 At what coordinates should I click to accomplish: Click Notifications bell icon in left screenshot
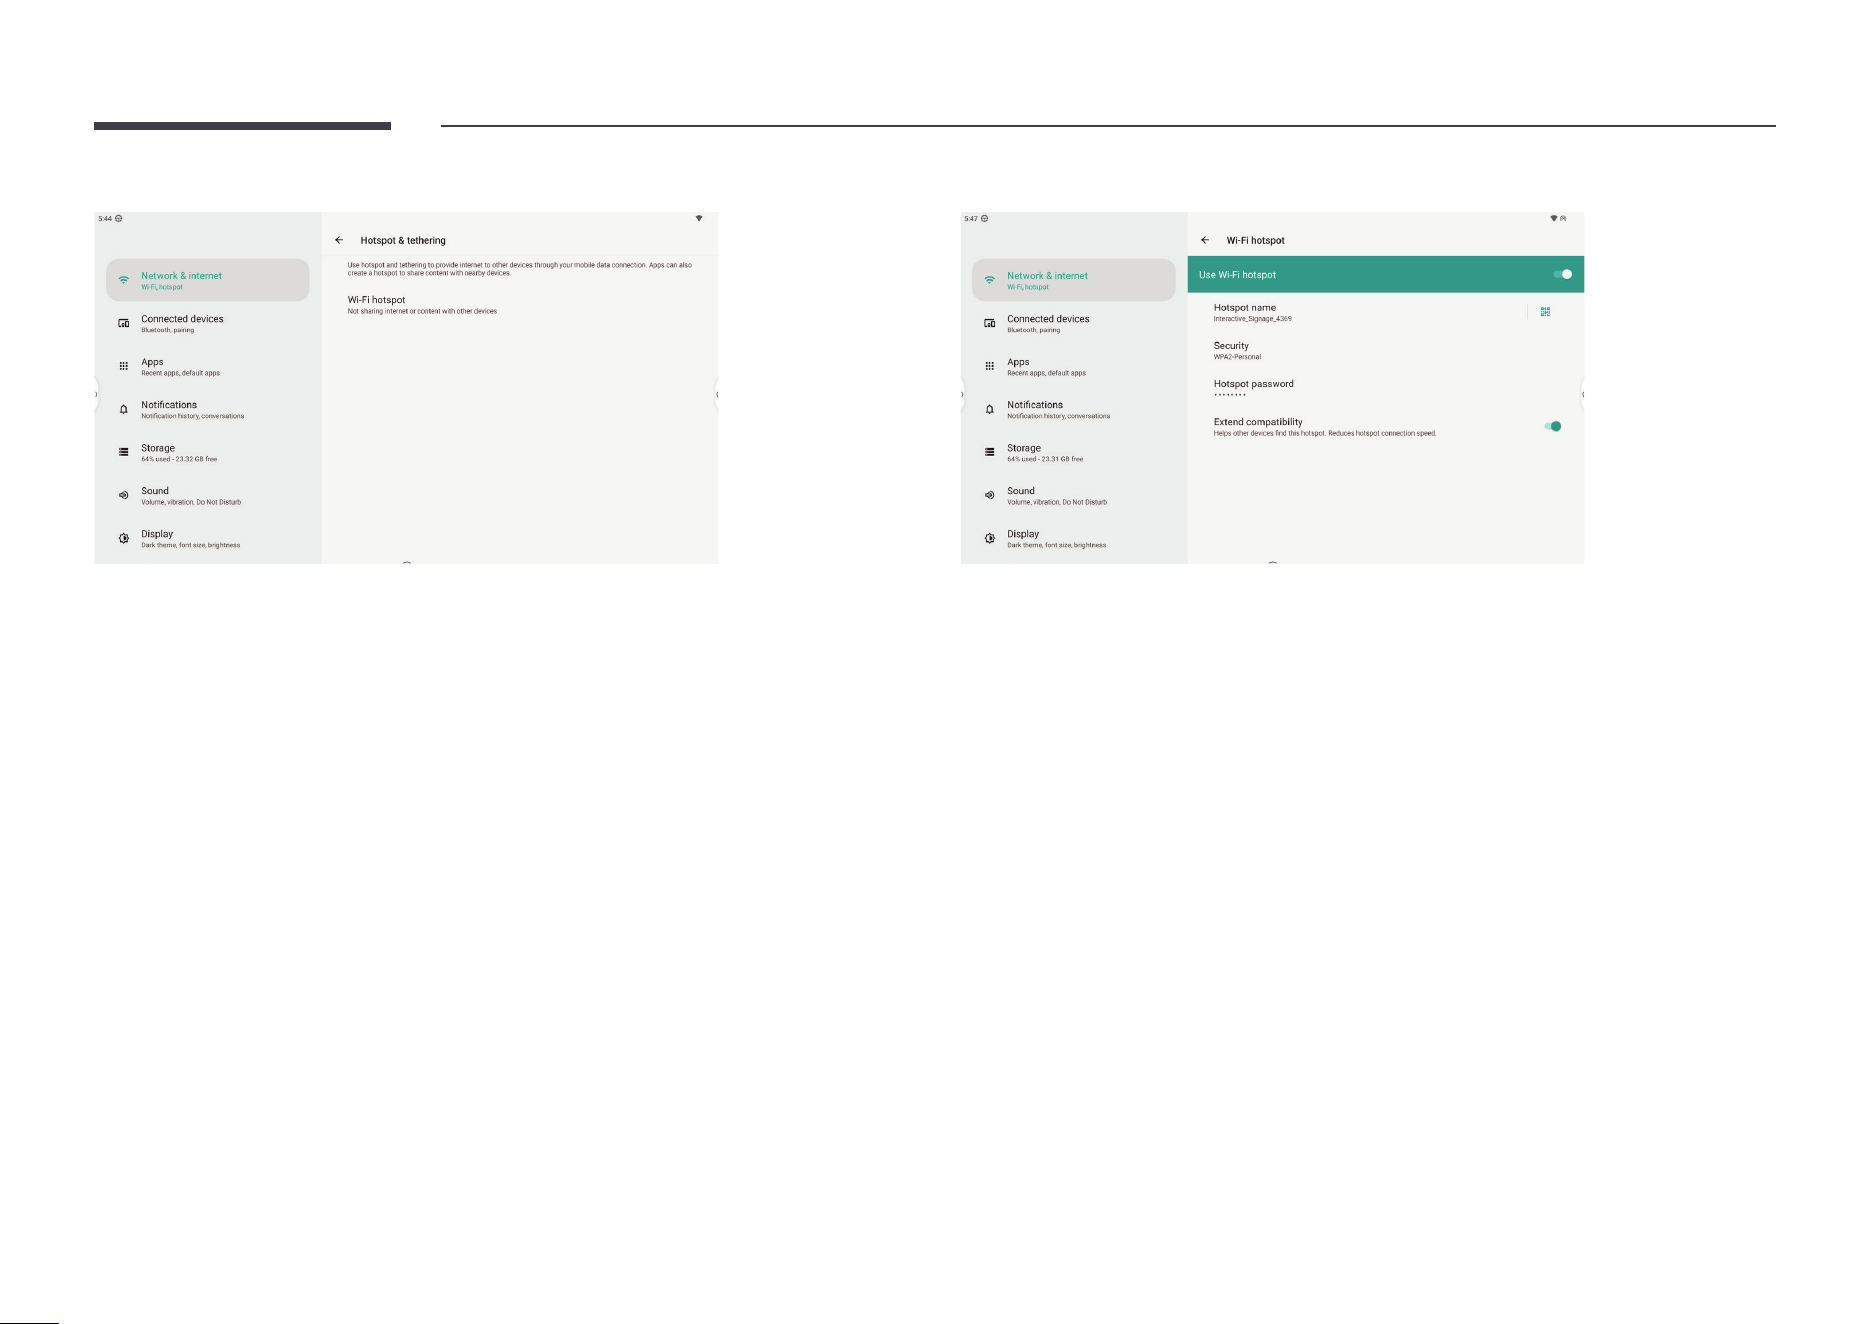pyautogui.click(x=124, y=409)
